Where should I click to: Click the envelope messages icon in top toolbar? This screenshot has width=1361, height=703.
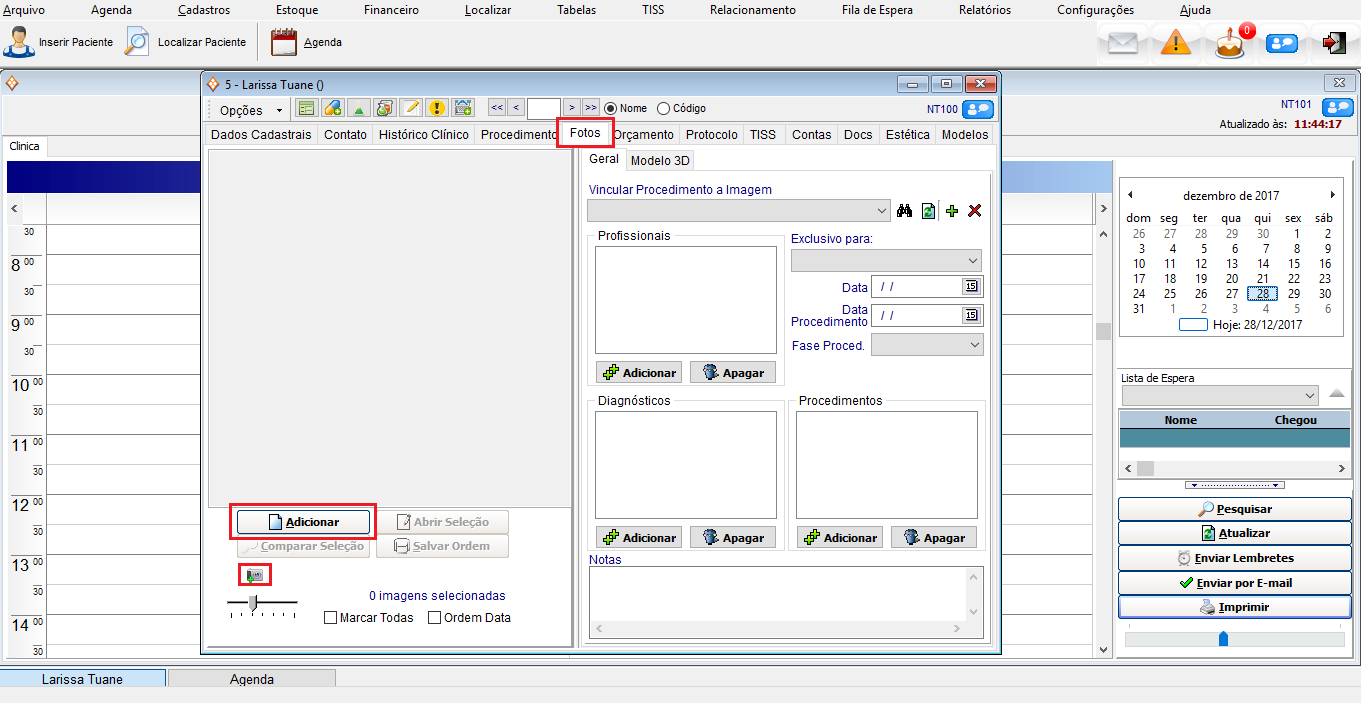coord(1123,43)
